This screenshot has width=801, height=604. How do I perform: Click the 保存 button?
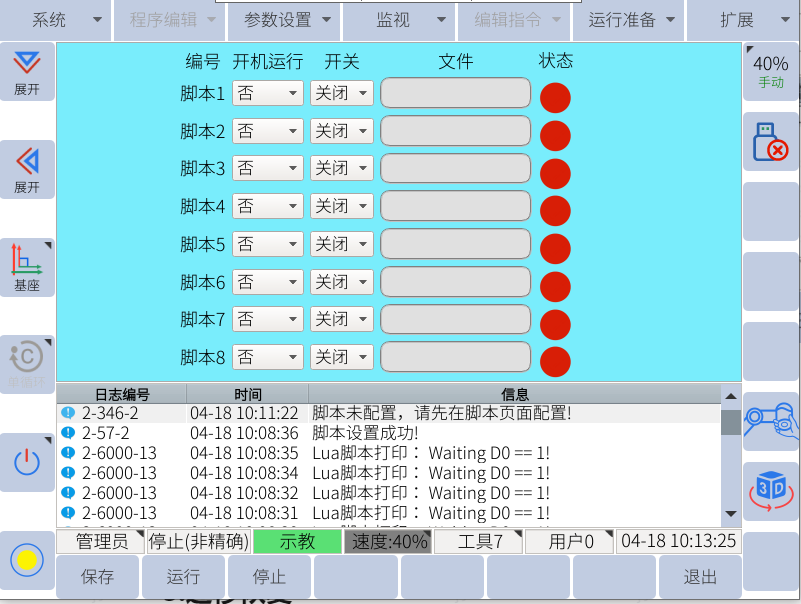tap(98, 577)
